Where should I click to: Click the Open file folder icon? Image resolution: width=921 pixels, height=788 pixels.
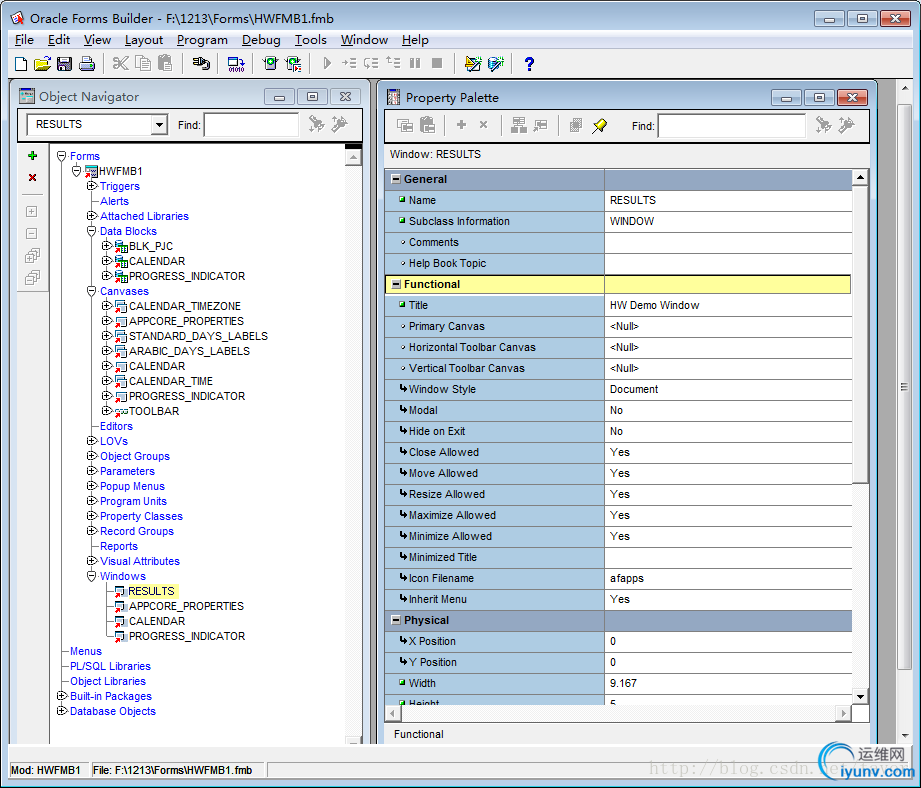(x=42, y=63)
